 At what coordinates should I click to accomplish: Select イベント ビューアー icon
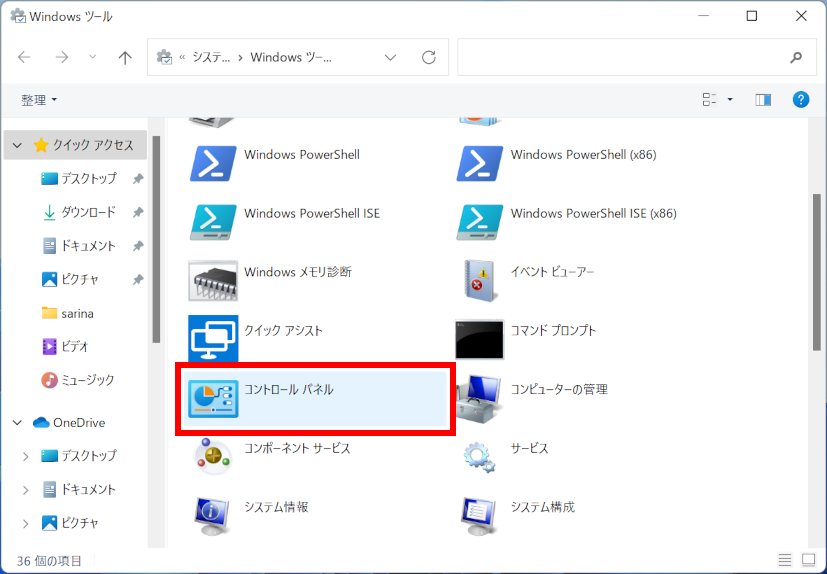click(479, 281)
